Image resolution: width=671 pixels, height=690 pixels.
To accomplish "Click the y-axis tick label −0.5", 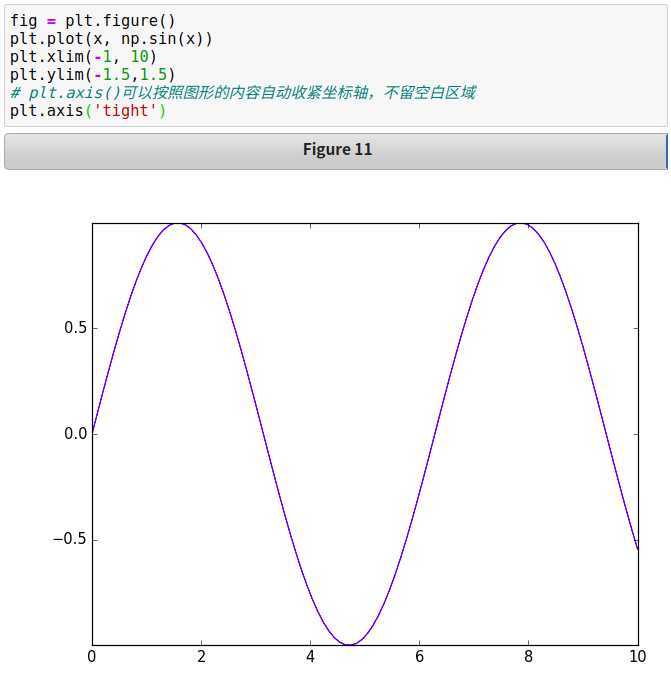I will pyautogui.click(x=70, y=539).
